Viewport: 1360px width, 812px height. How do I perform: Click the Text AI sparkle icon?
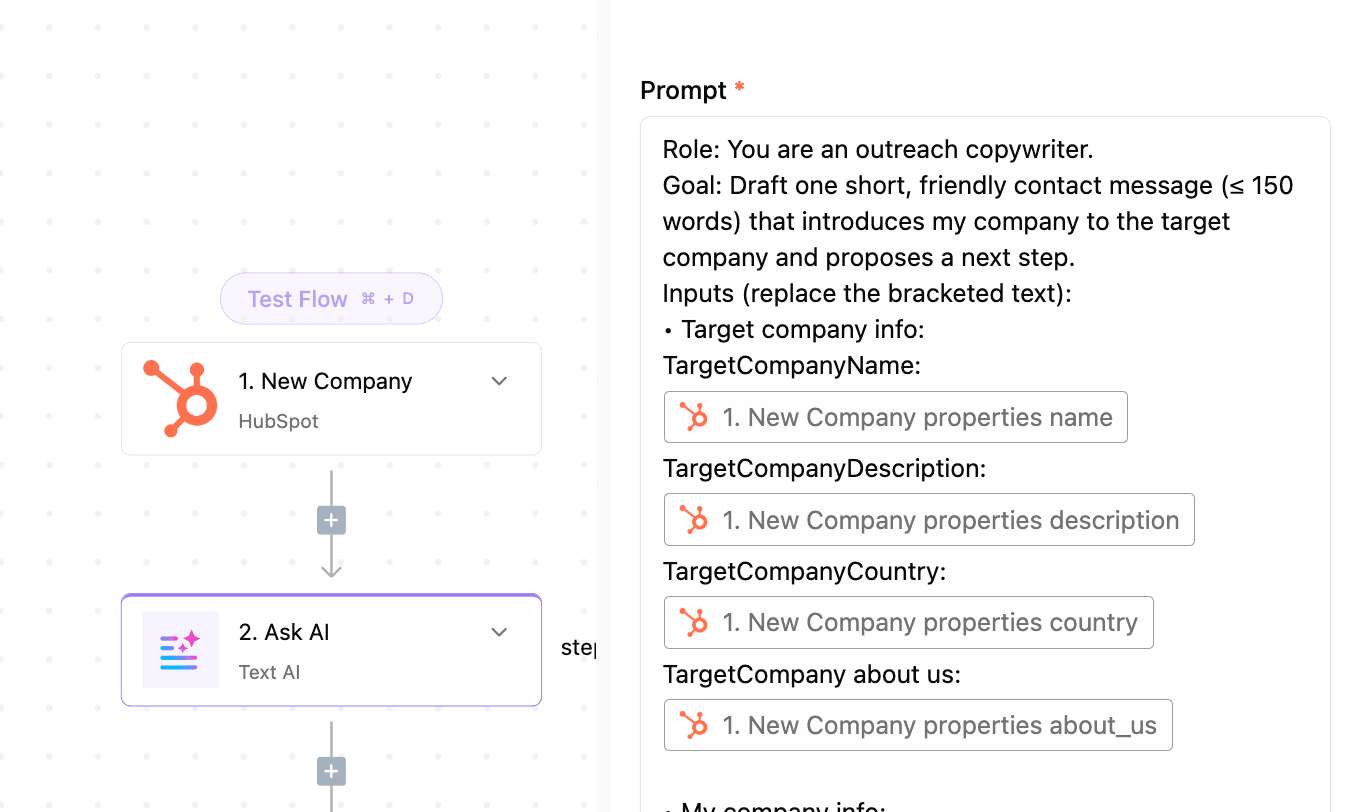(x=180, y=650)
